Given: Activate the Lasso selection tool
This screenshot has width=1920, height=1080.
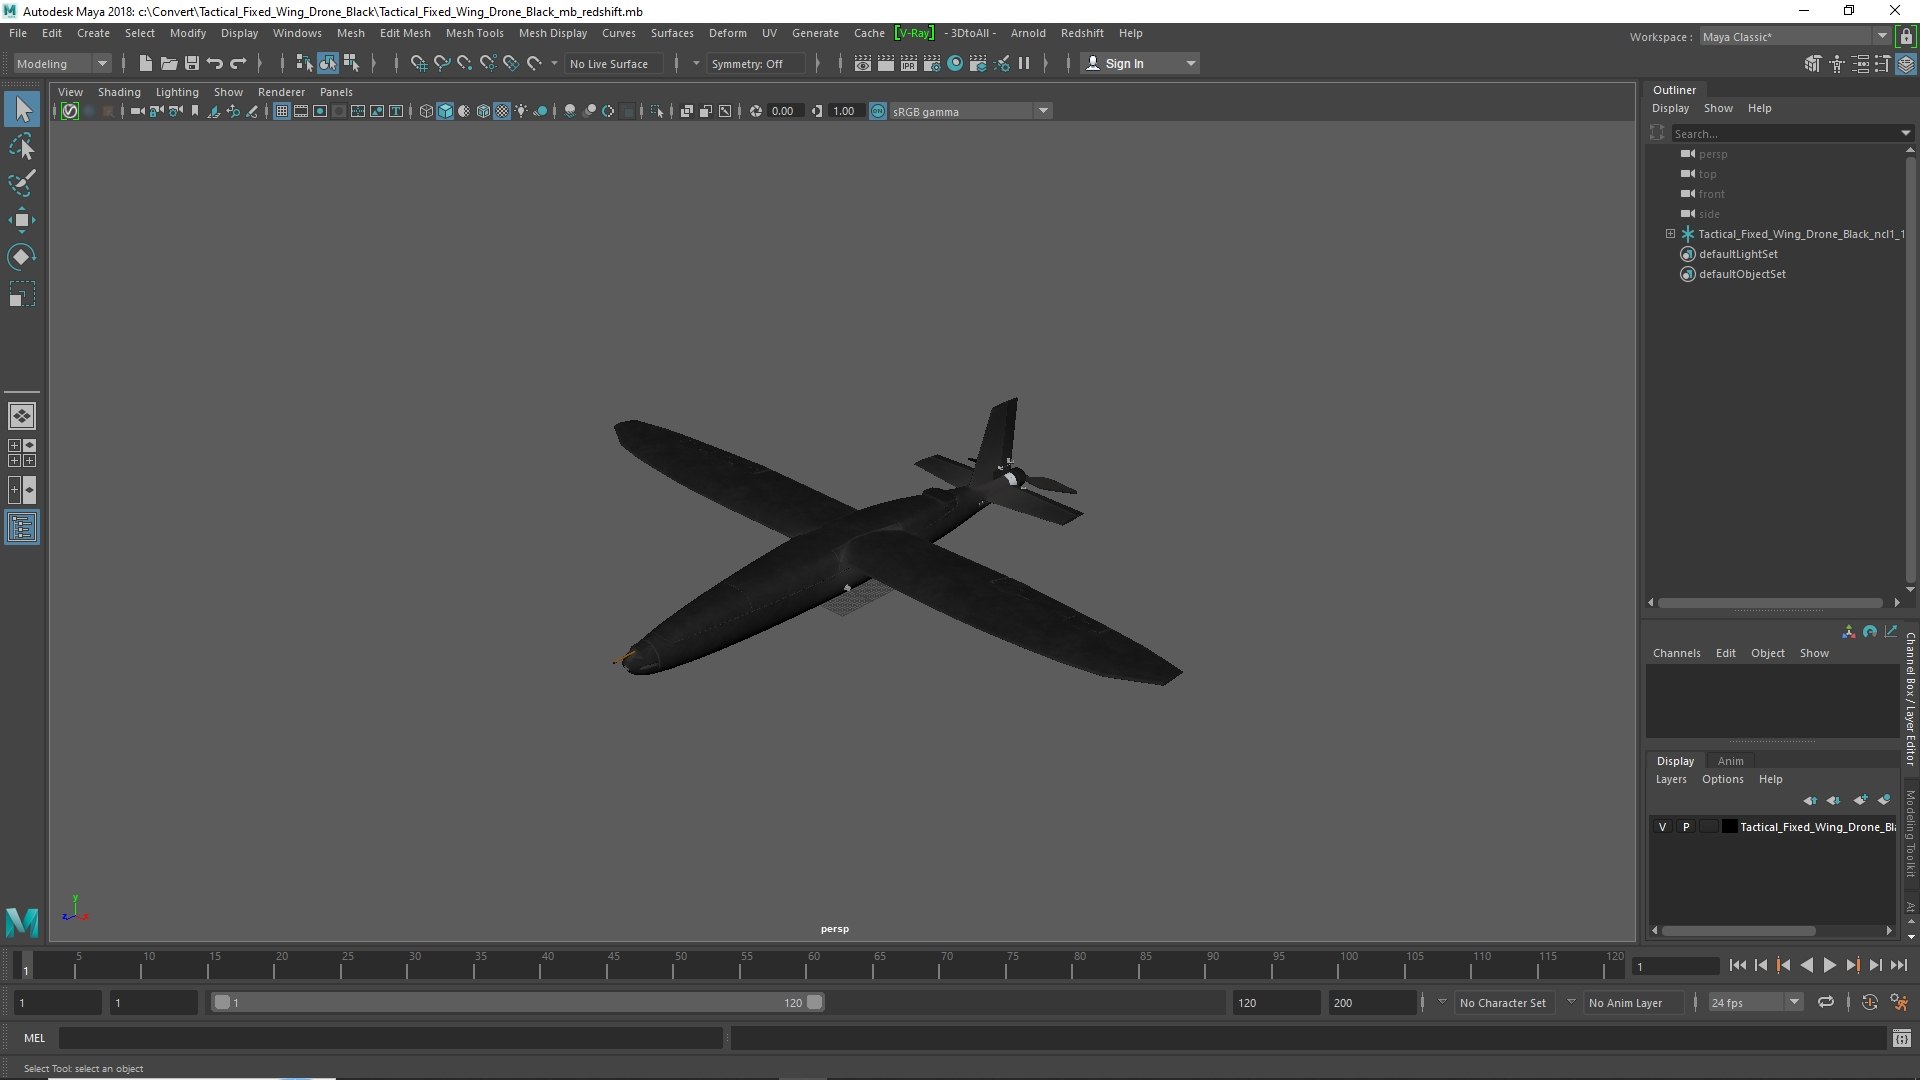Looking at the screenshot, I should 22,147.
